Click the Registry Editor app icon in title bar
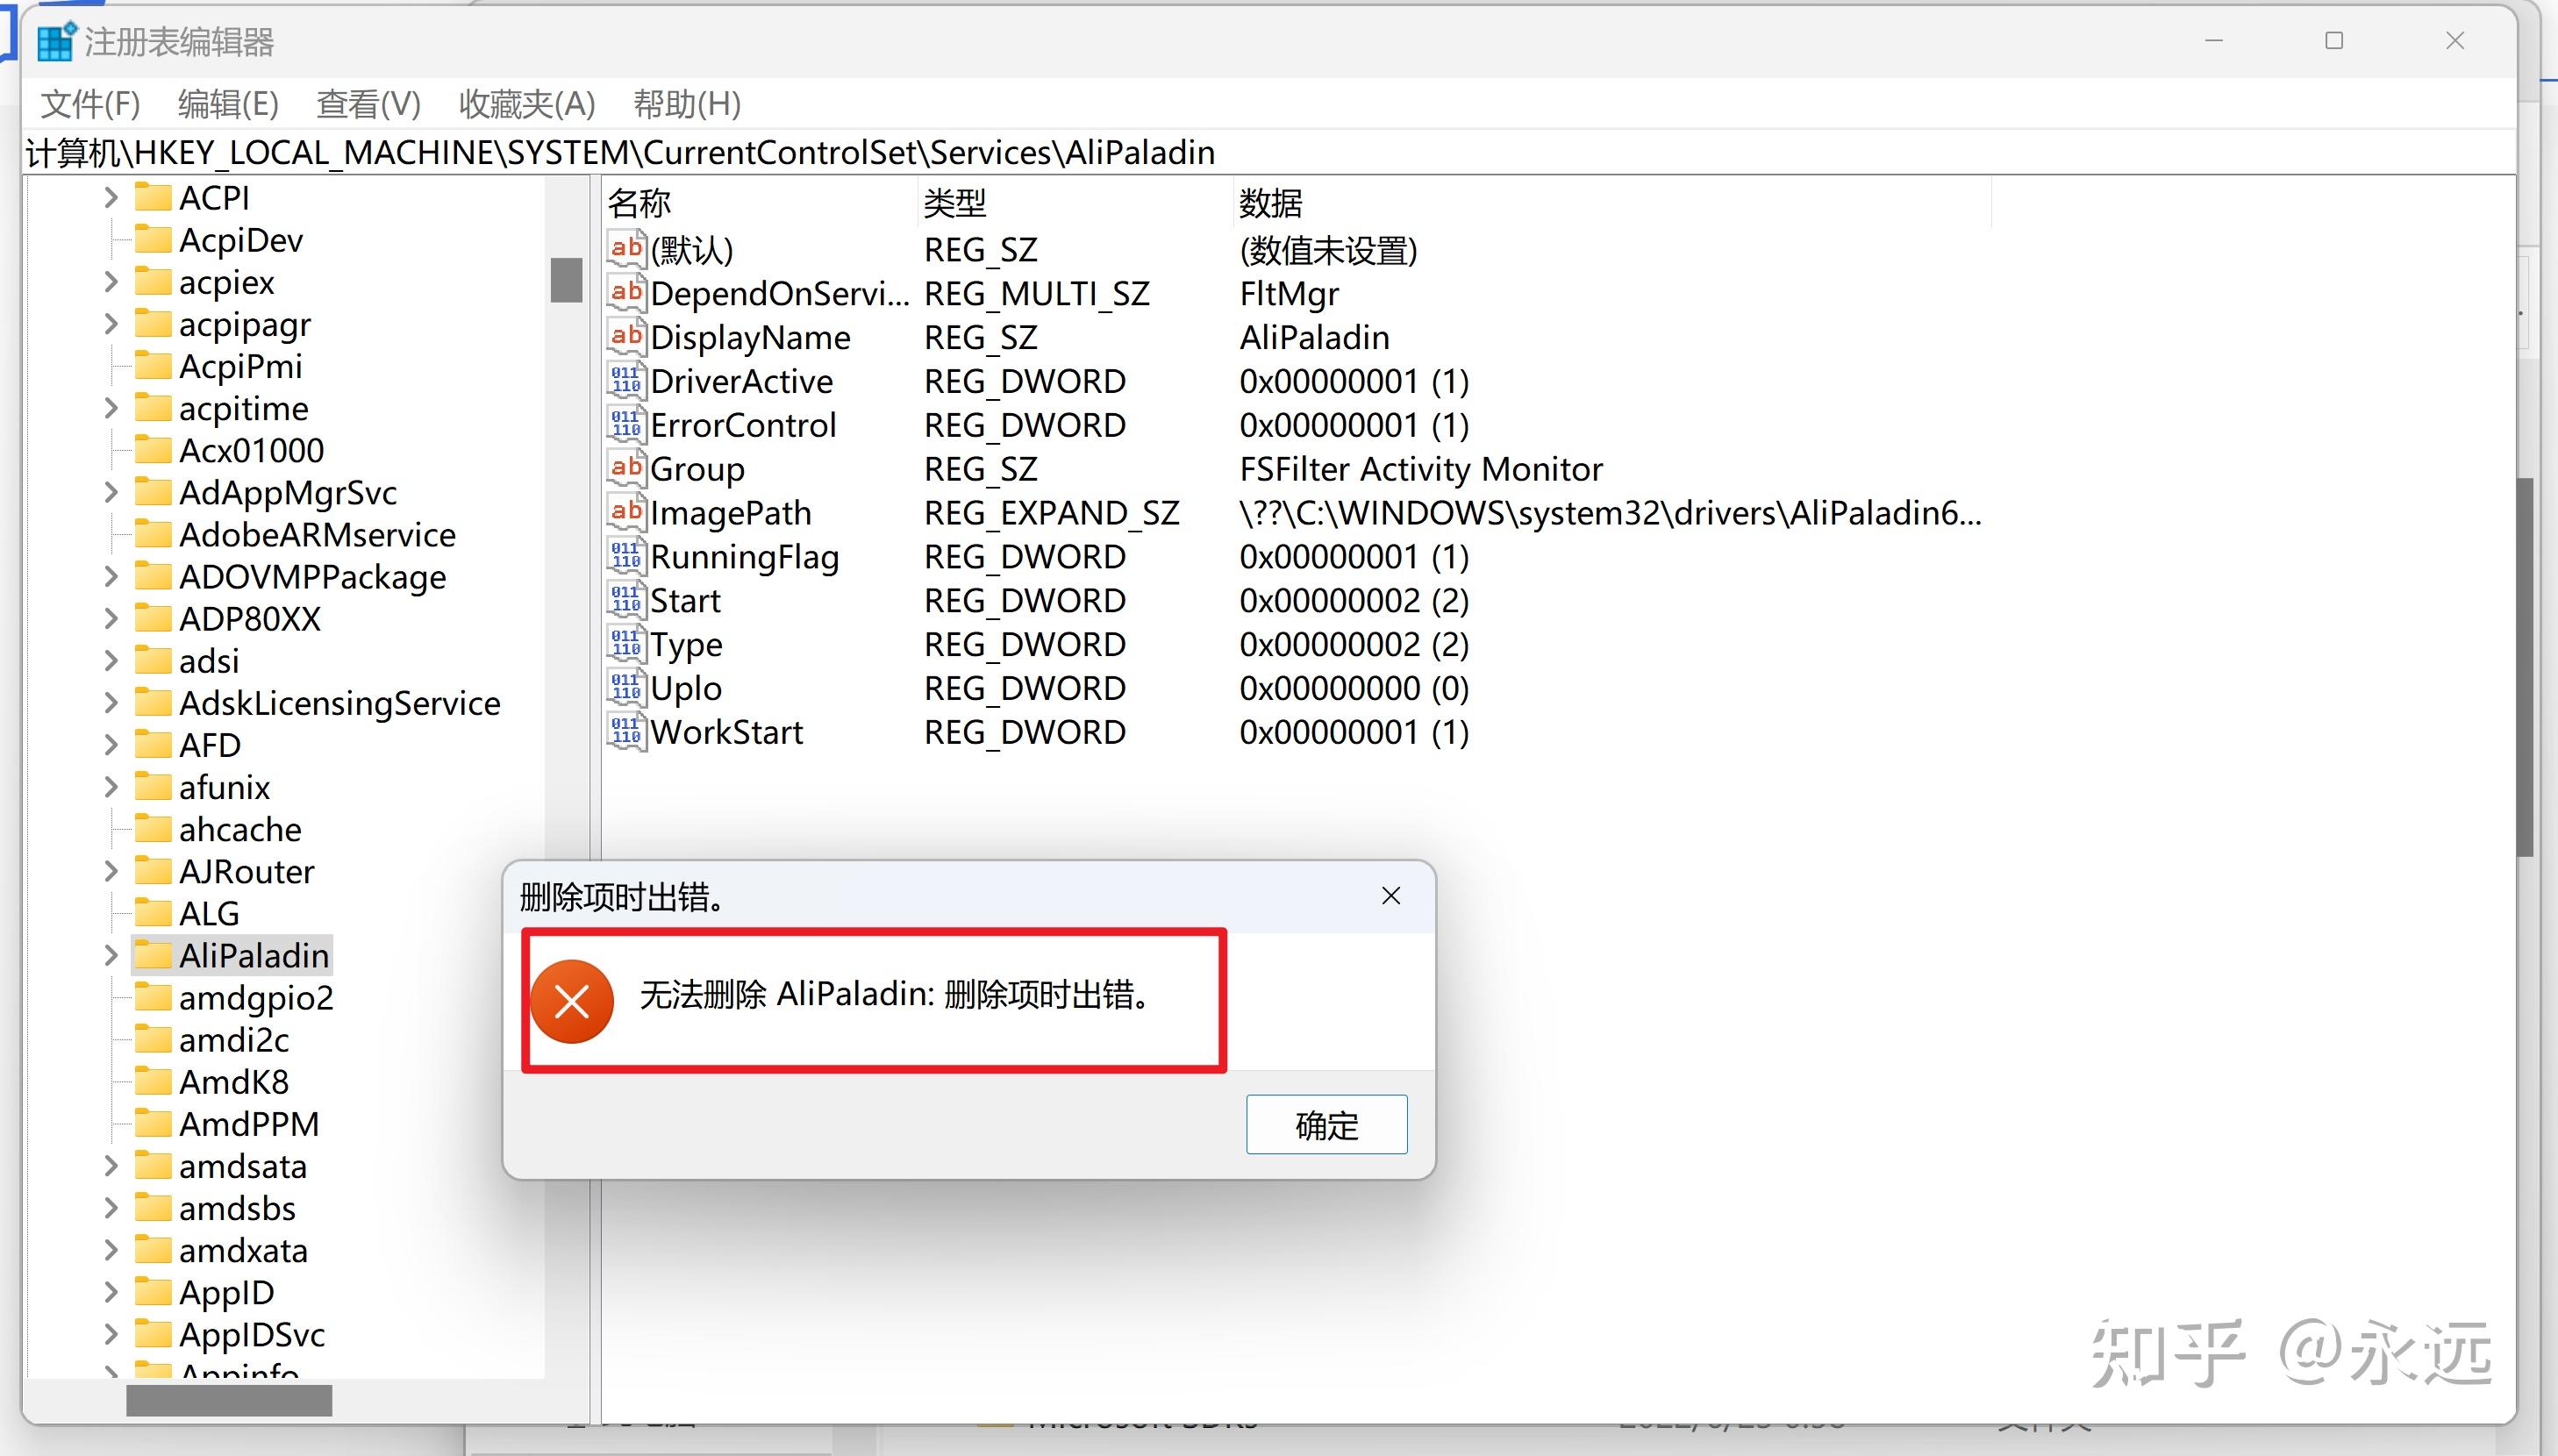This screenshot has height=1456, width=2558. click(56, 41)
